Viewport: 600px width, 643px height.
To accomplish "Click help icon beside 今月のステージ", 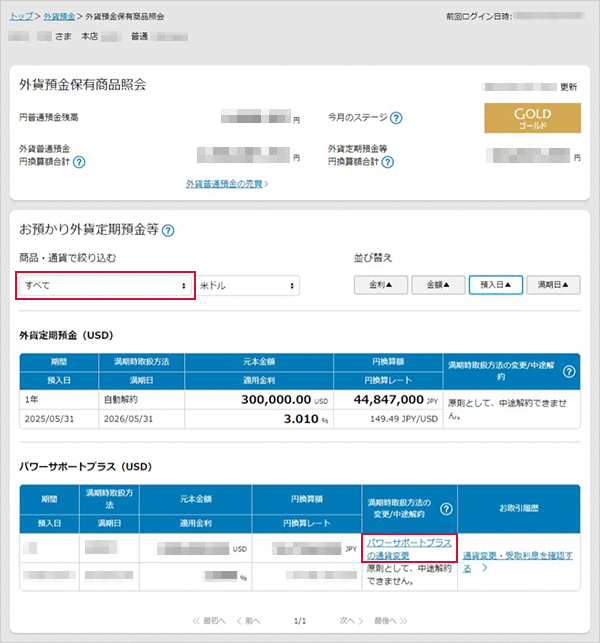I will [x=397, y=118].
